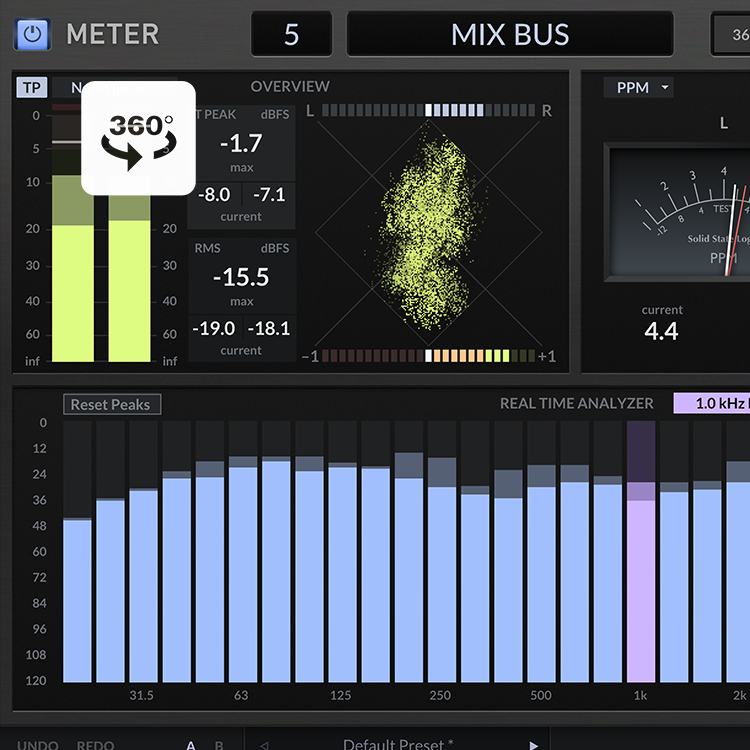
Task: Go to next preset with right arrow
Action: pyautogui.click(x=533, y=745)
